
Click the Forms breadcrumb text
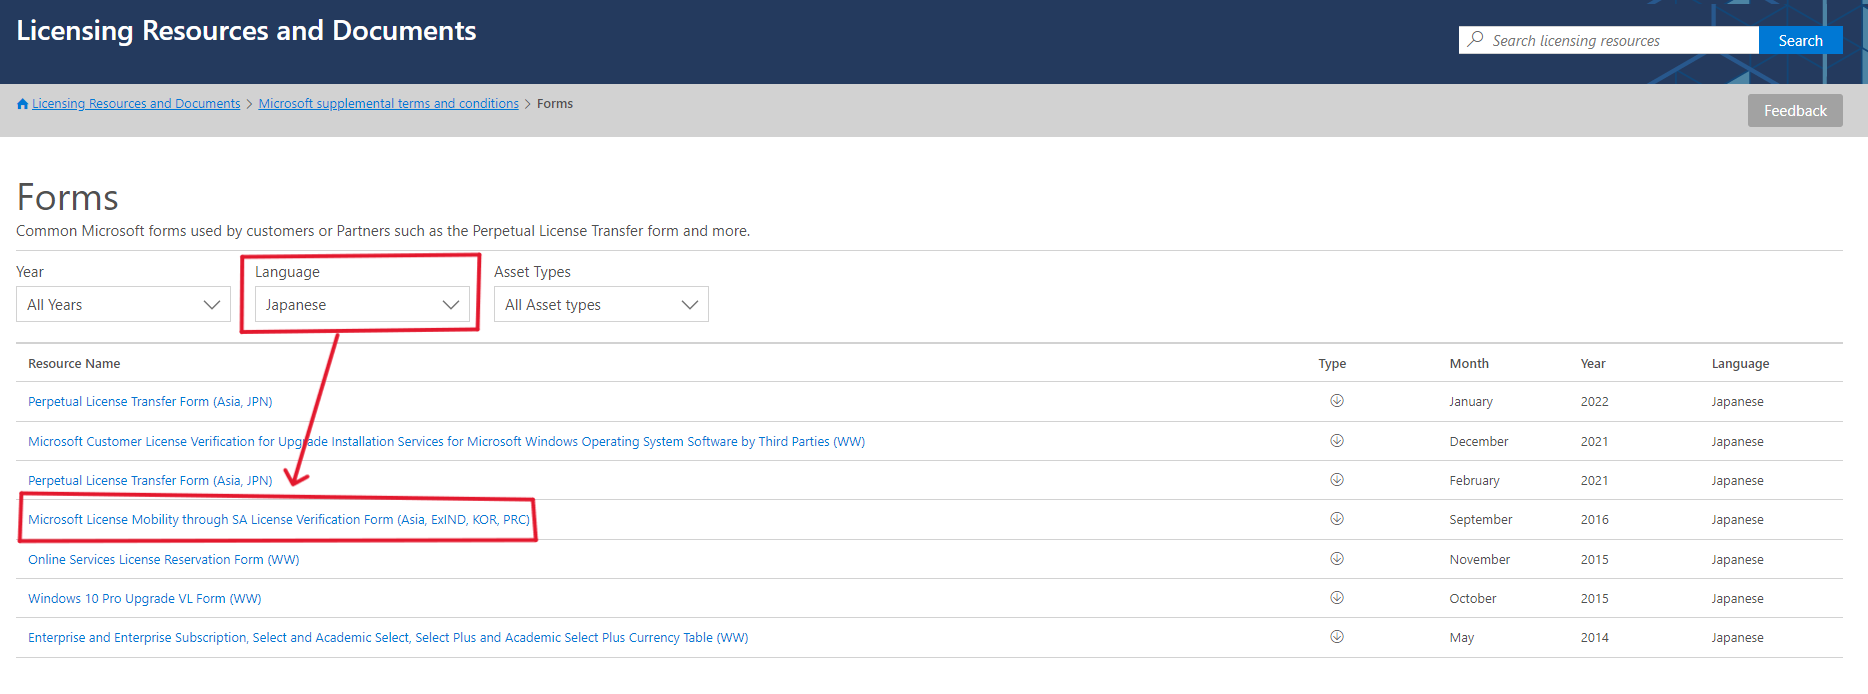(555, 104)
